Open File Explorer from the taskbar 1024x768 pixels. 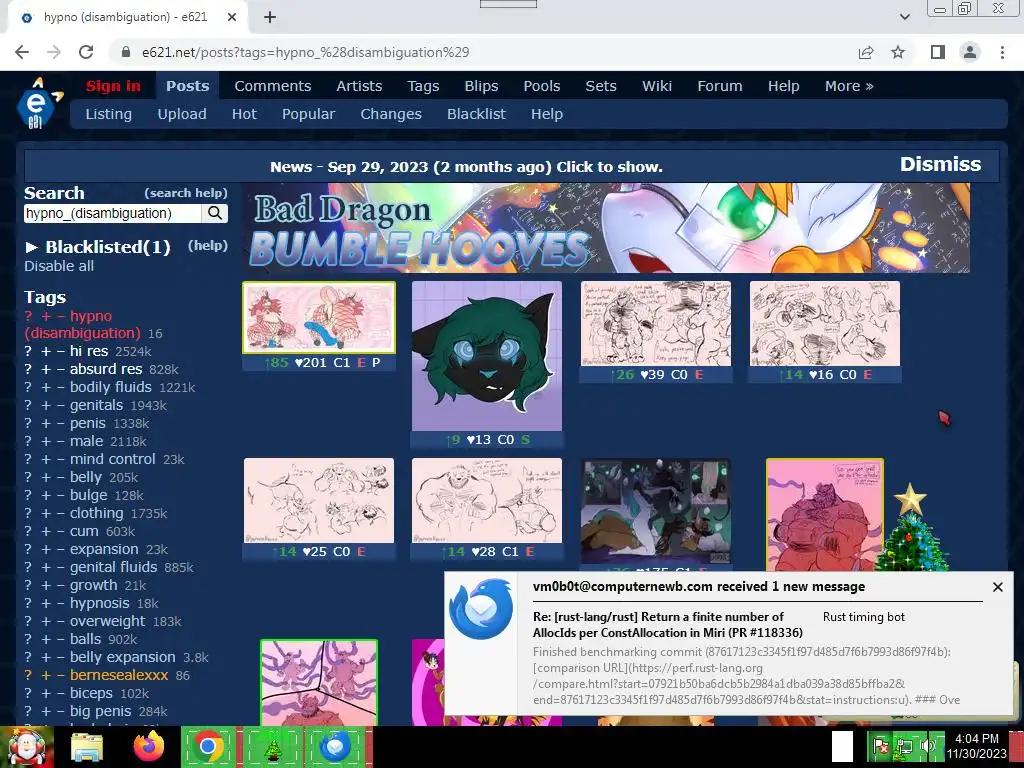tap(87, 747)
